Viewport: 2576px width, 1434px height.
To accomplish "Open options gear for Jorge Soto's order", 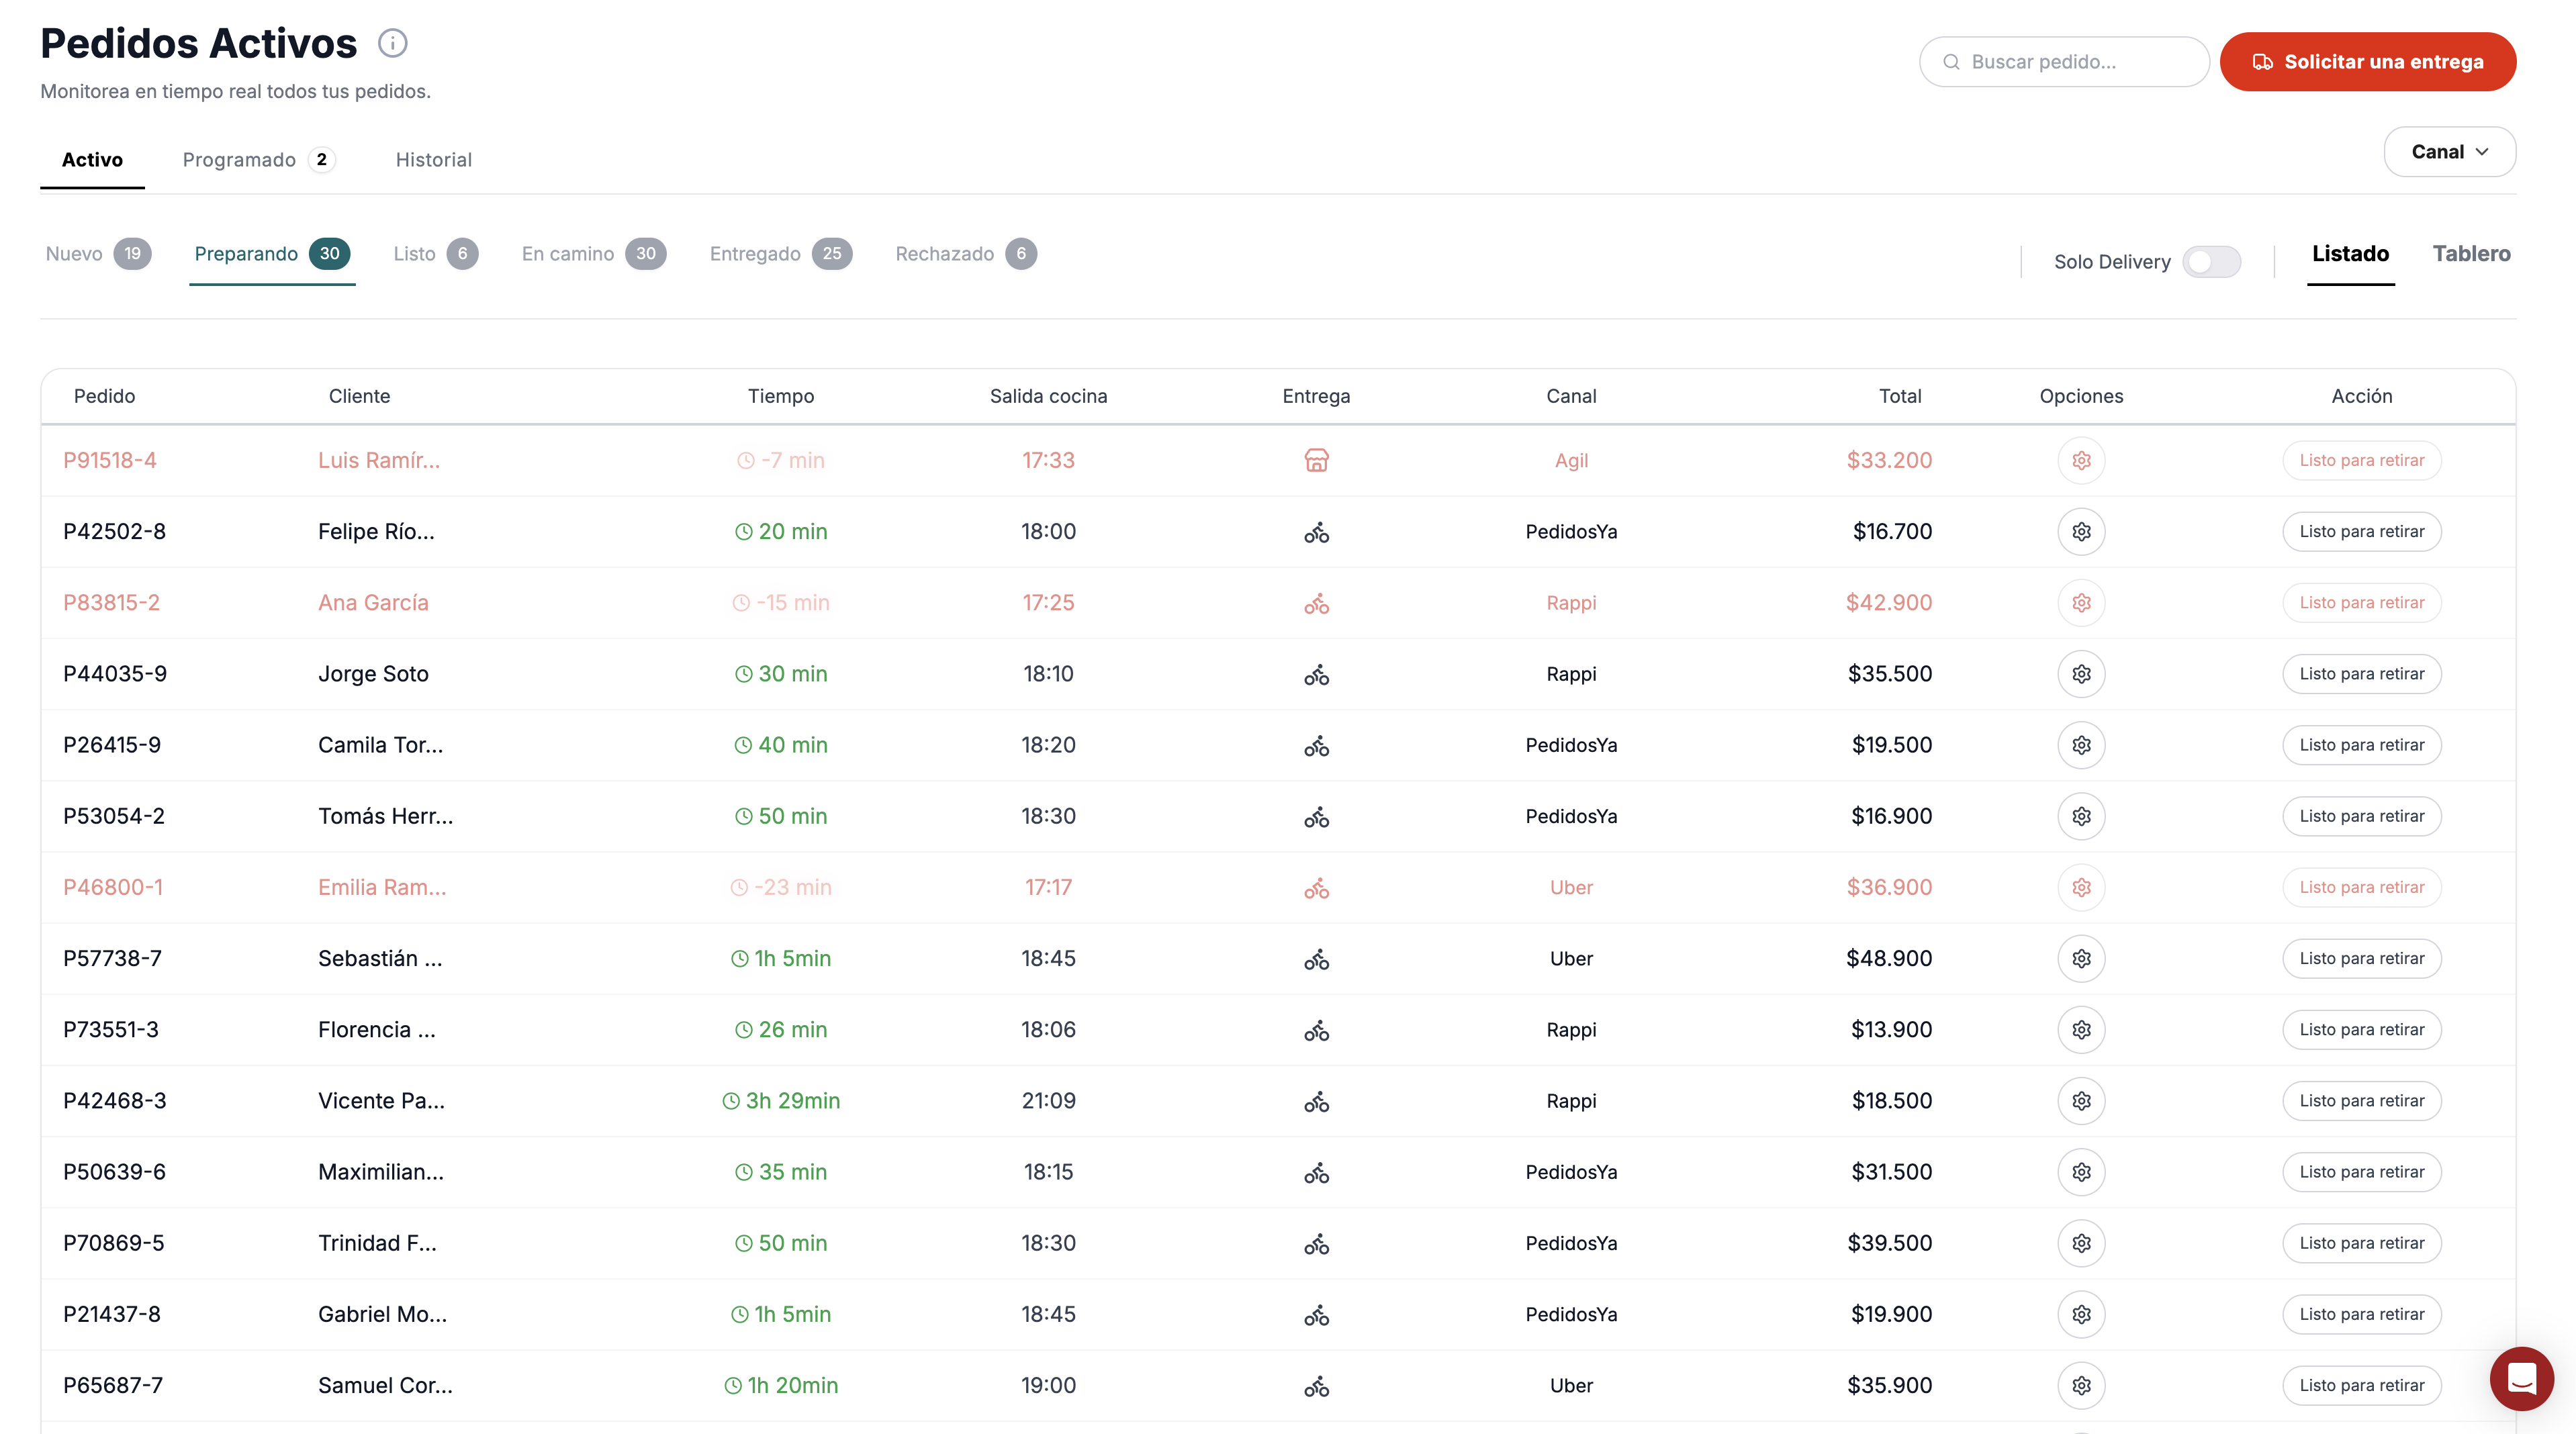I will click(2081, 674).
